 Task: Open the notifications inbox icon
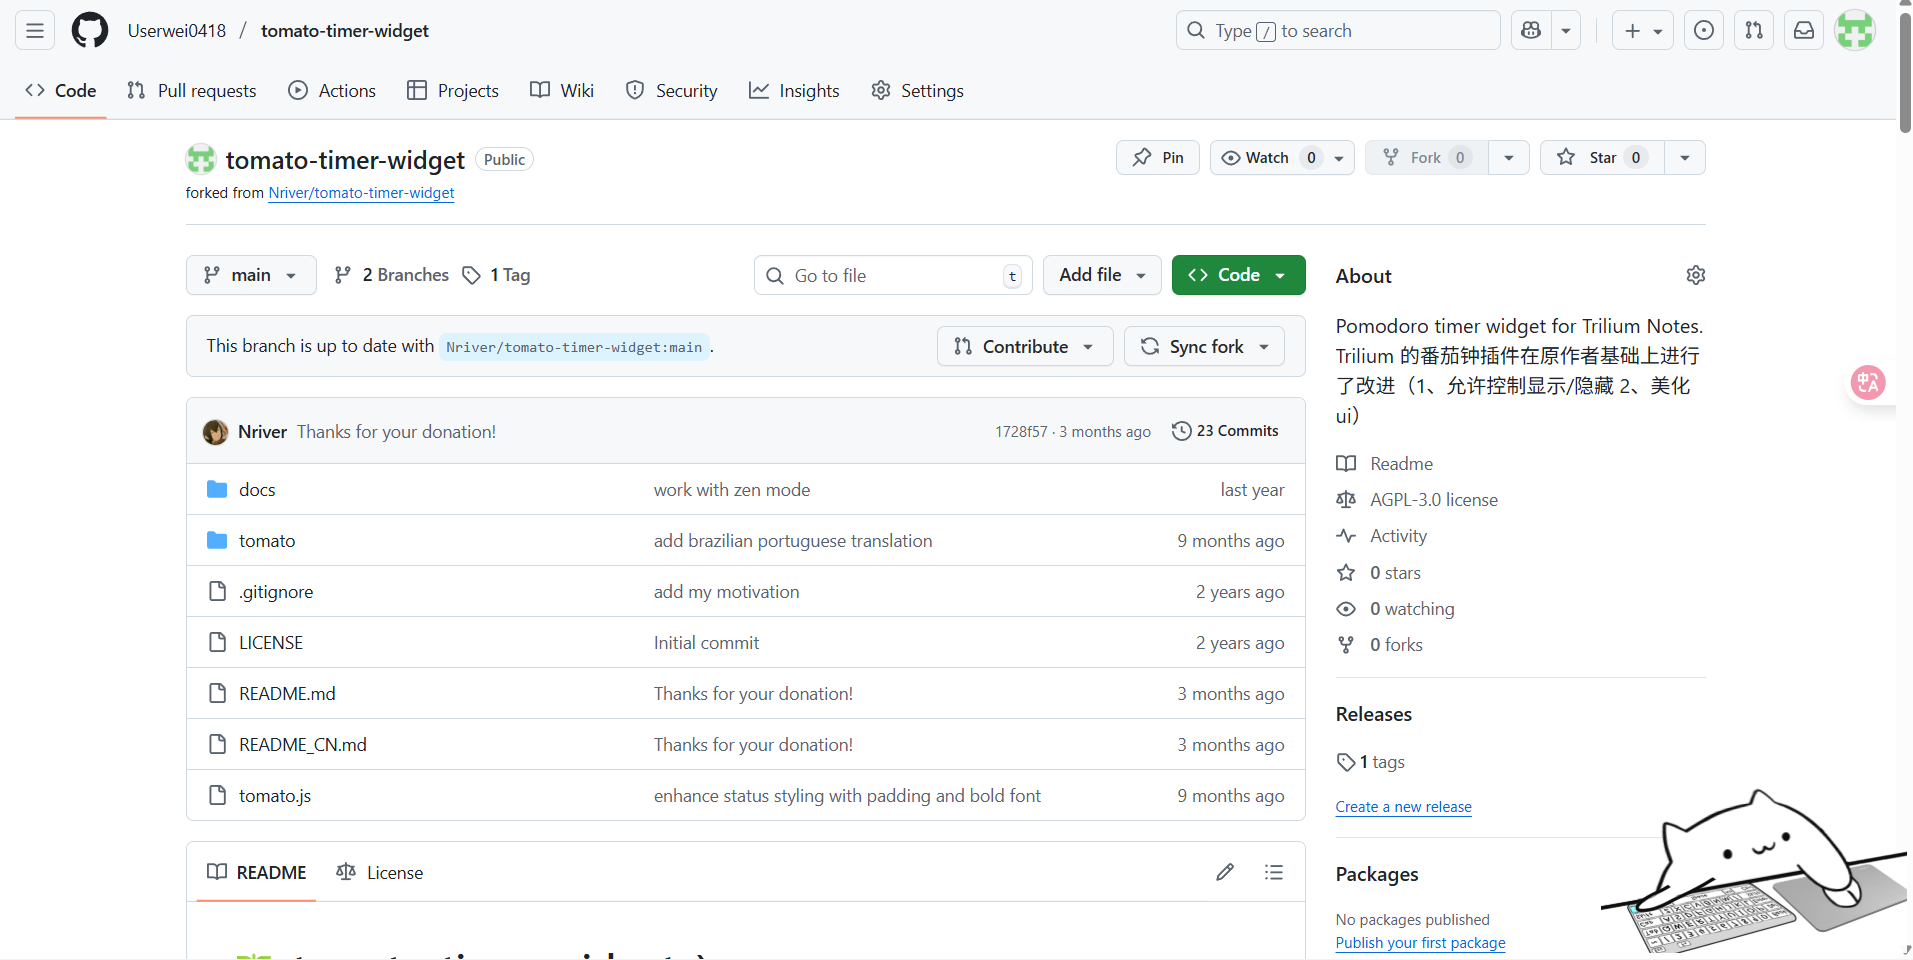point(1804,31)
